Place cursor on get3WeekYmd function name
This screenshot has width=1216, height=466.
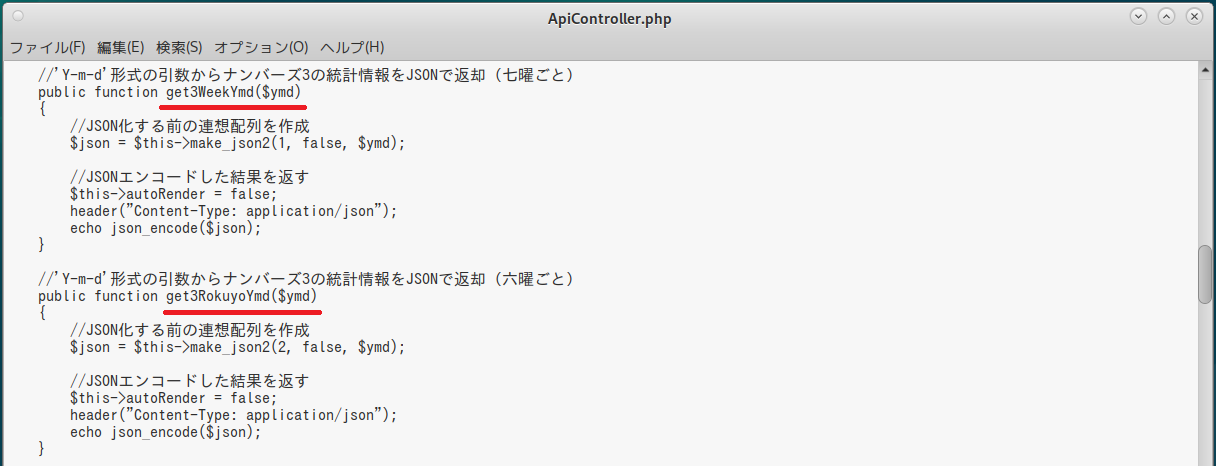point(210,93)
